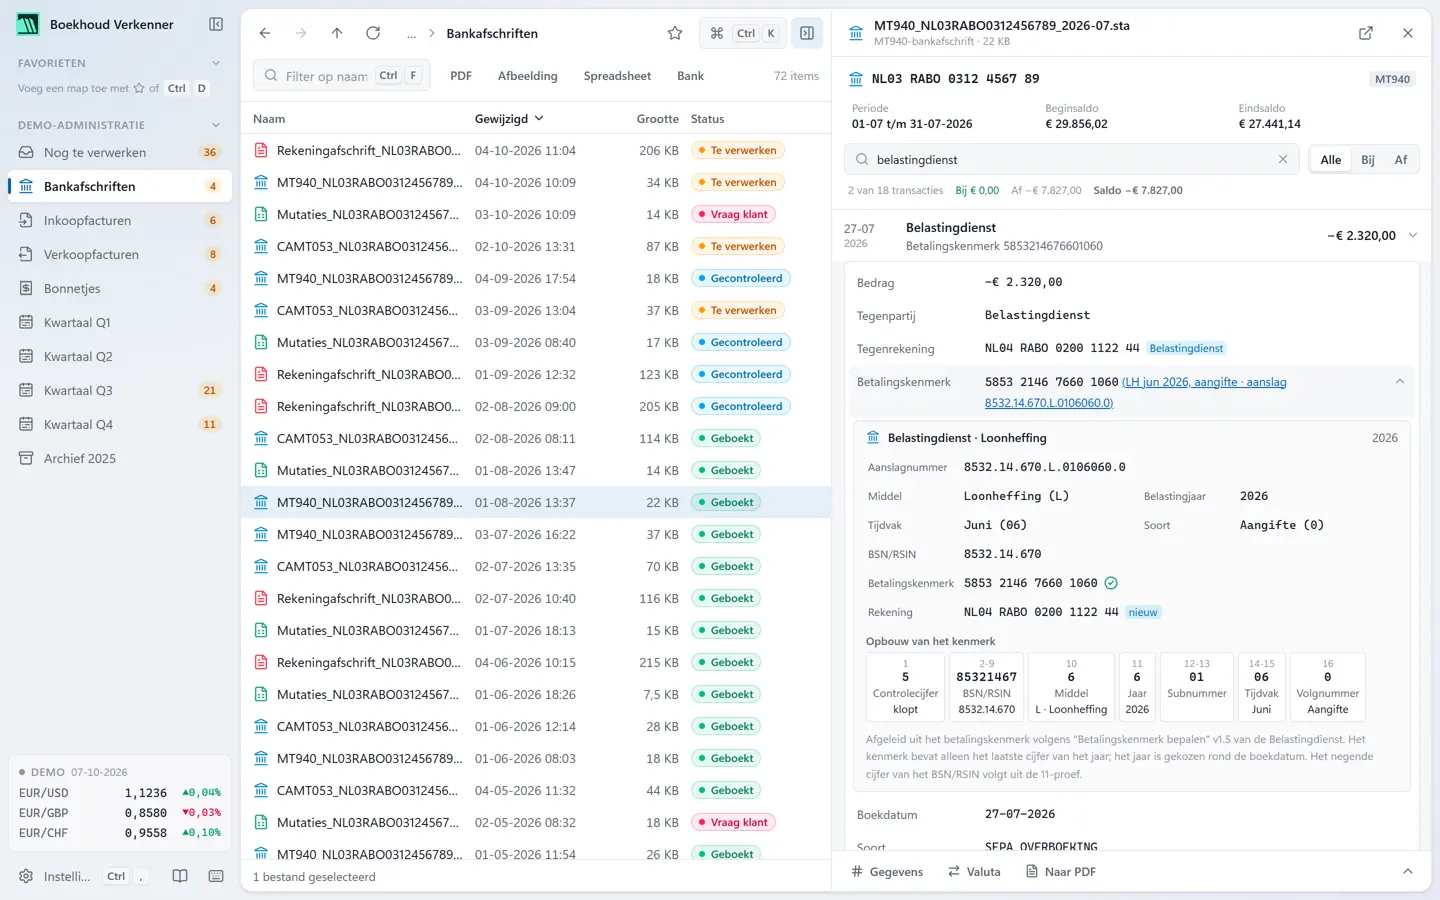Screen dimensions: 1440x900
Task: Go forward with the right arrow
Action: (301, 33)
